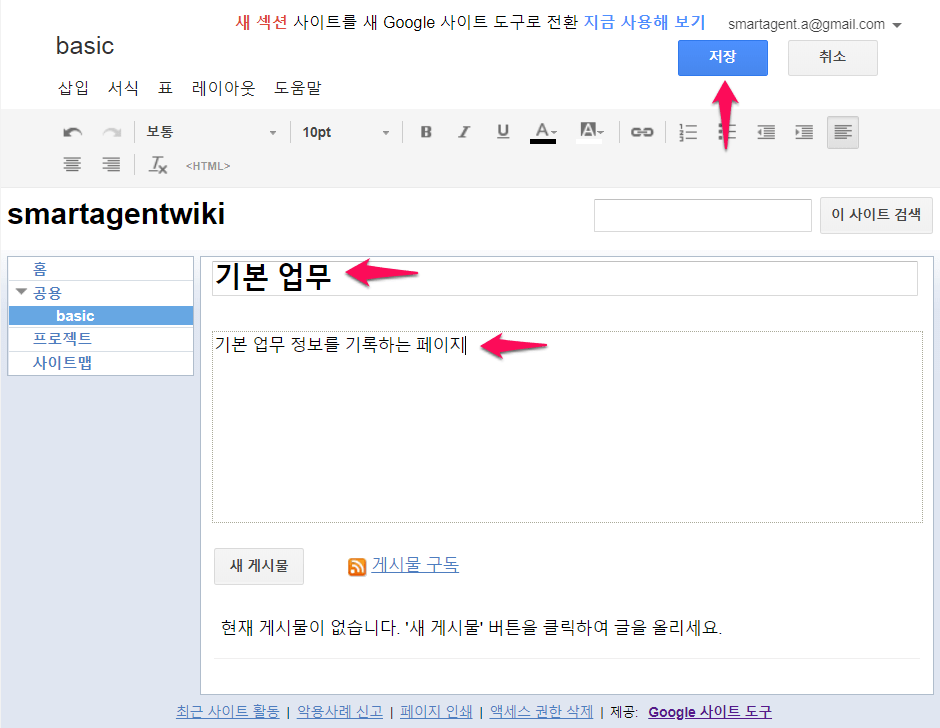940x728 pixels.
Task: Increase the text indent
Action: 803,131
